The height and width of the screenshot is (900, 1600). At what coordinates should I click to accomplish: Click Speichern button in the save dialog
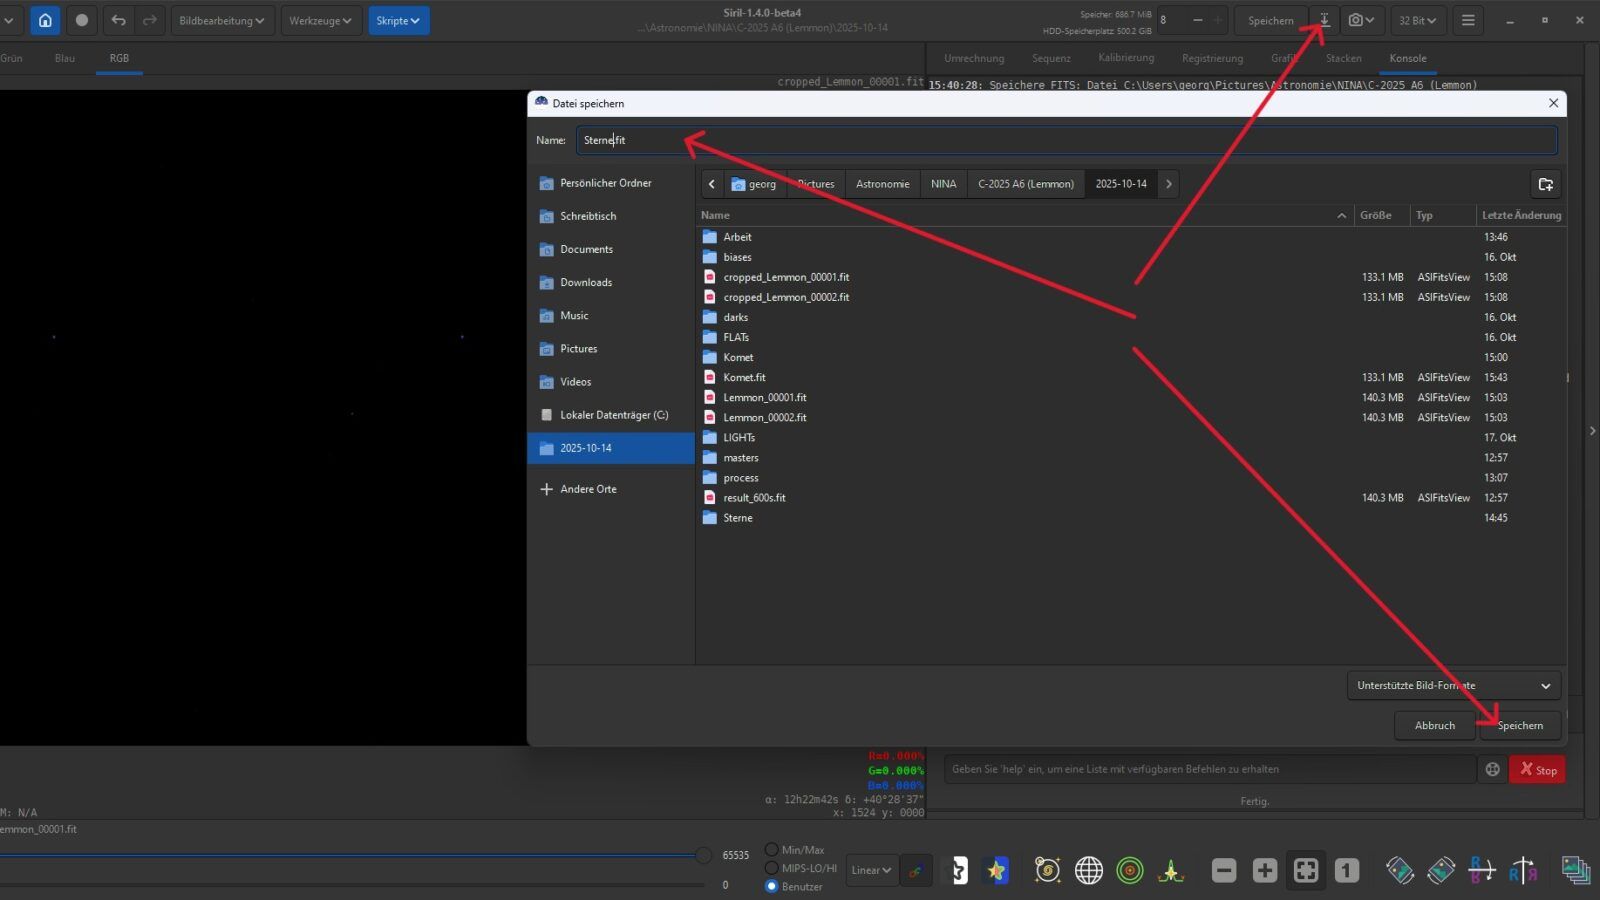coord(1520,725)
